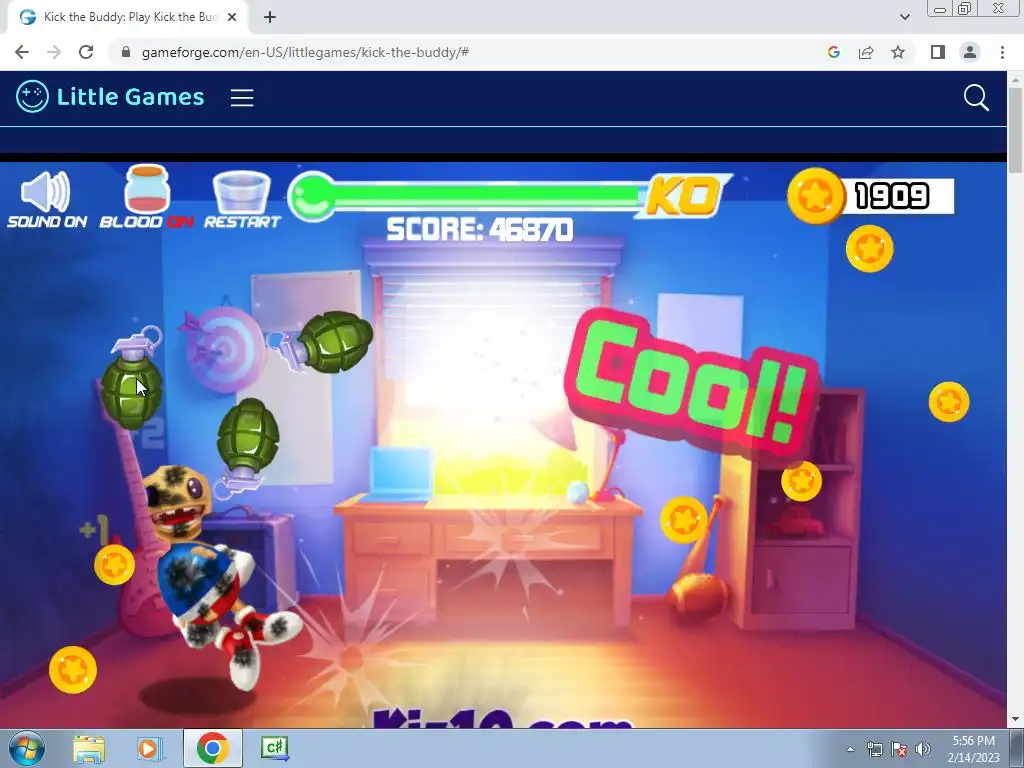Open the Windows Start menu
1024x768 pixels.
[x=26, y=748]
